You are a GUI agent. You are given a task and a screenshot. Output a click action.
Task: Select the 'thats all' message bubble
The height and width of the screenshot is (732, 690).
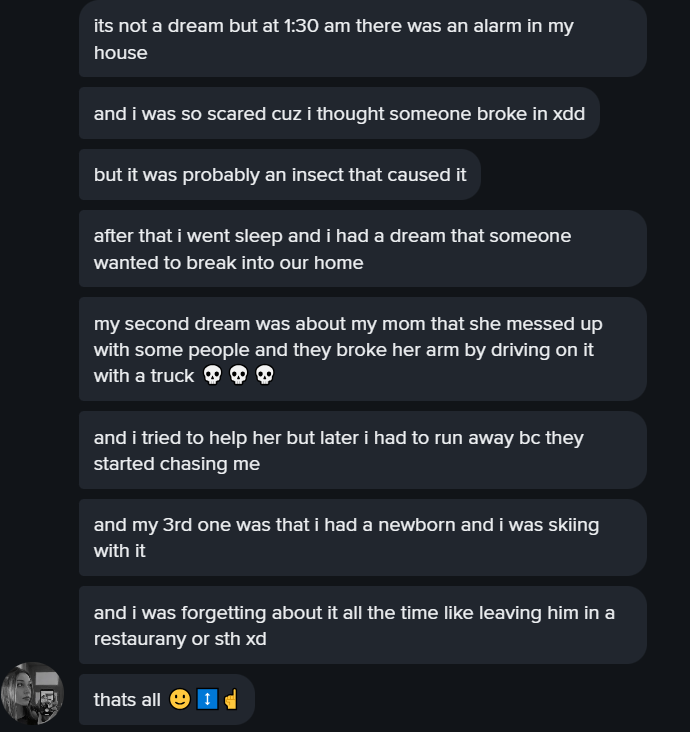167,699
